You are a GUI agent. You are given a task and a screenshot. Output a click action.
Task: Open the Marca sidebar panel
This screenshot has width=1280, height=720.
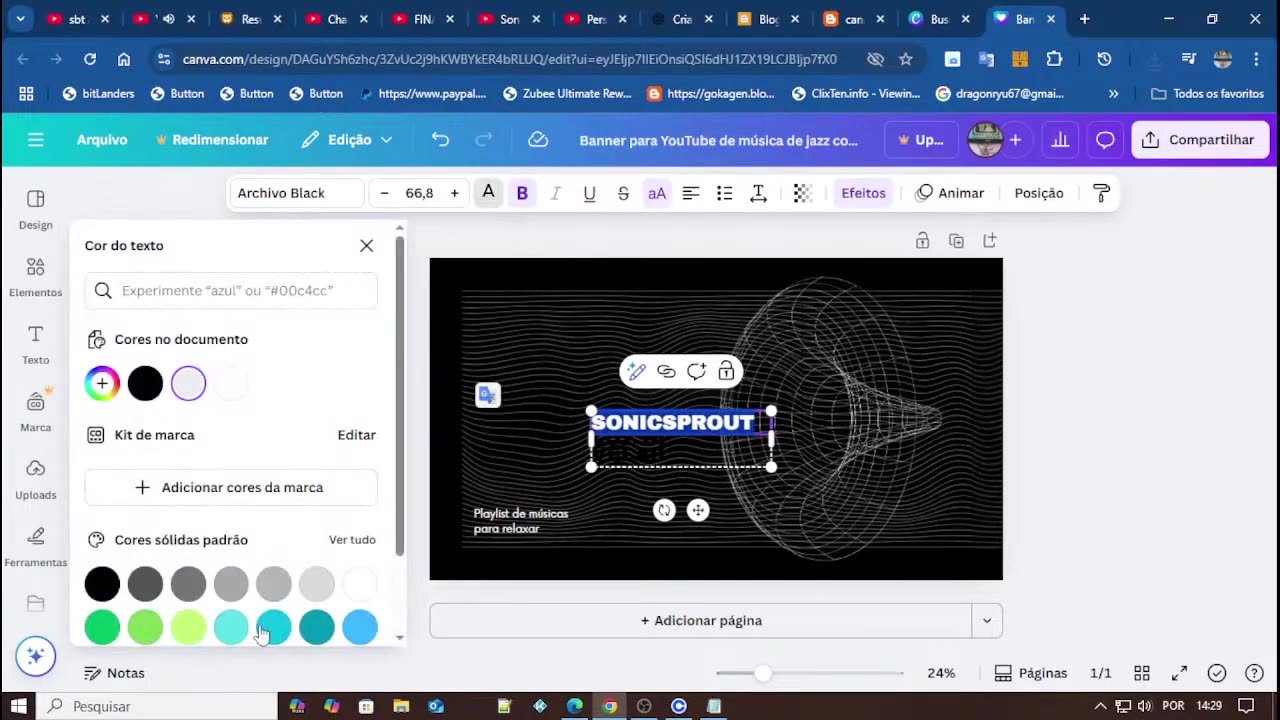coord(36,412)
